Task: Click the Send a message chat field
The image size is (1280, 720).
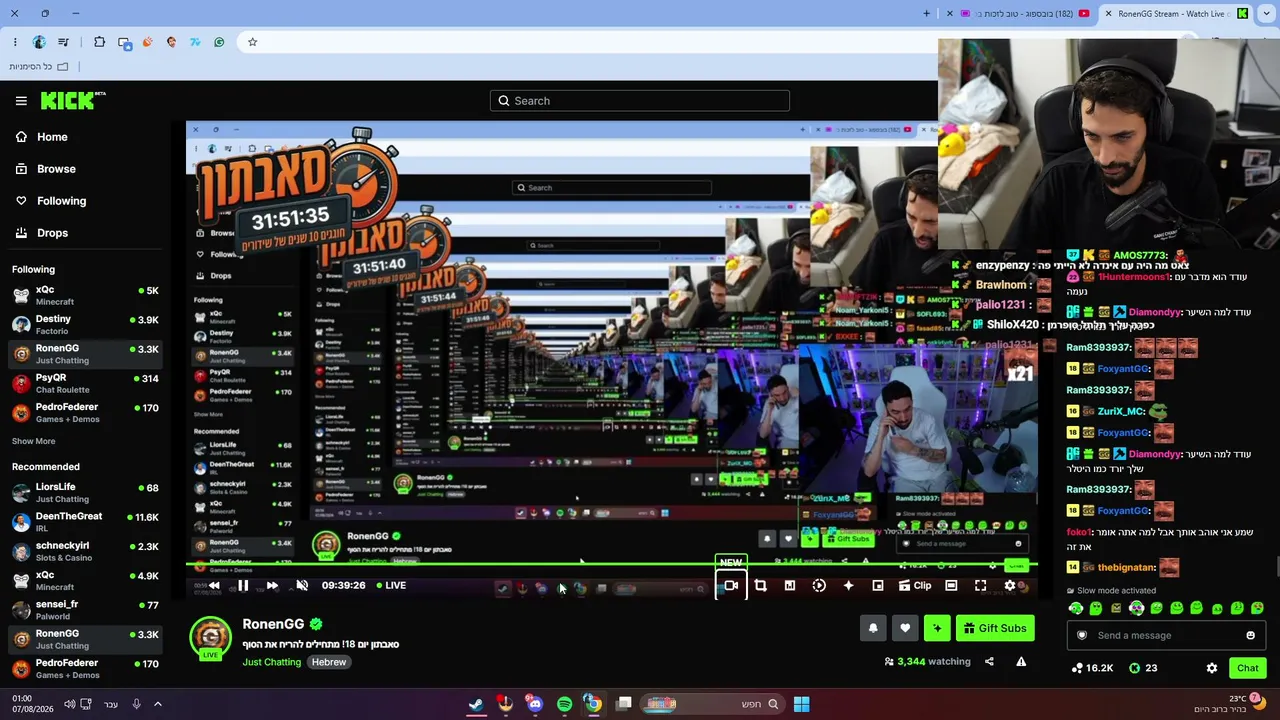Action: (1165, 635)
